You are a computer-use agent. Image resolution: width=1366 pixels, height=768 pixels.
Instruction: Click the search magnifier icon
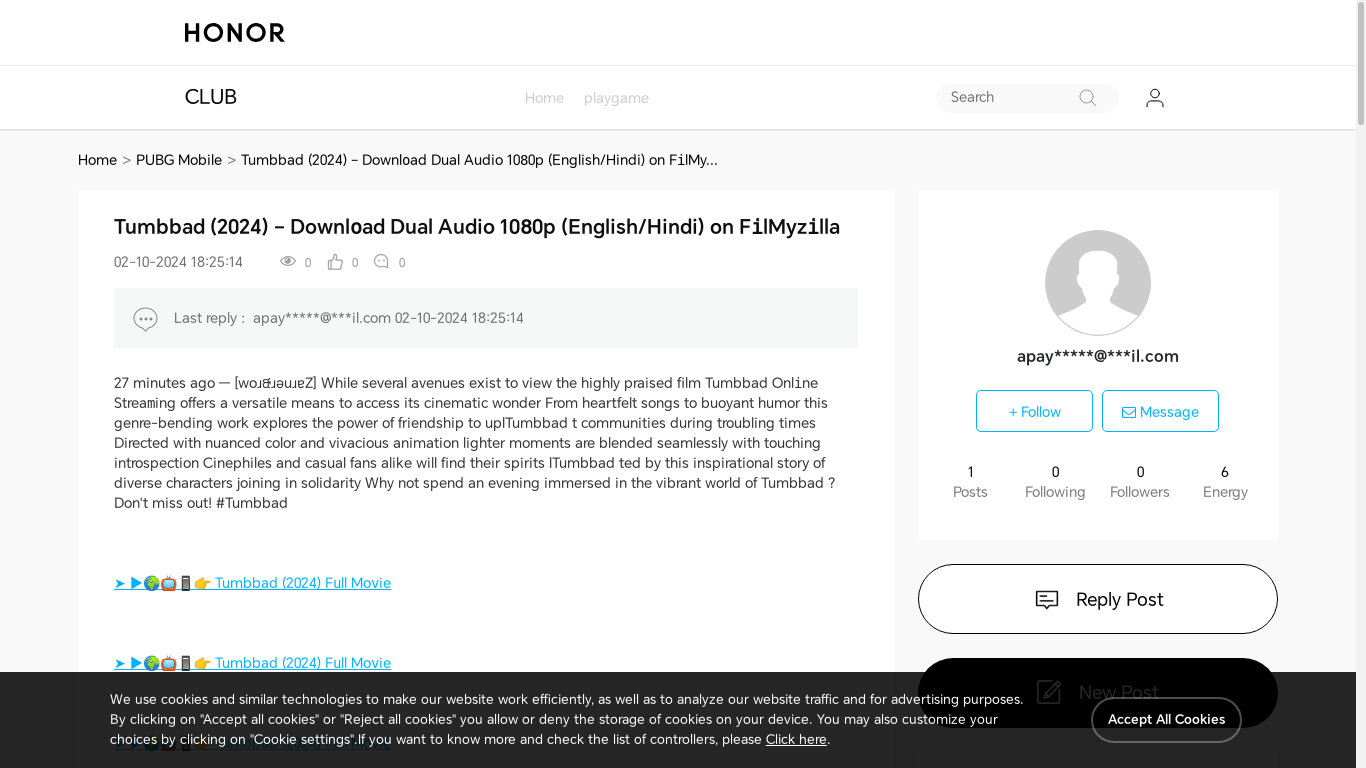[1087, 98]
